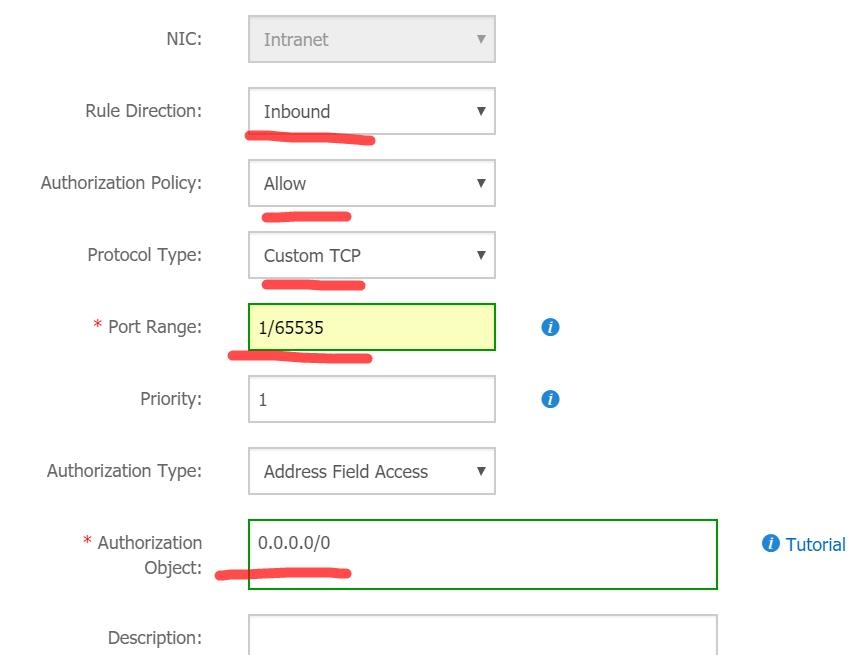The image size is (858, 655).
Task: Click the NIC dropdown arrow
Action: pyautogui.click(x=481, y=39)
